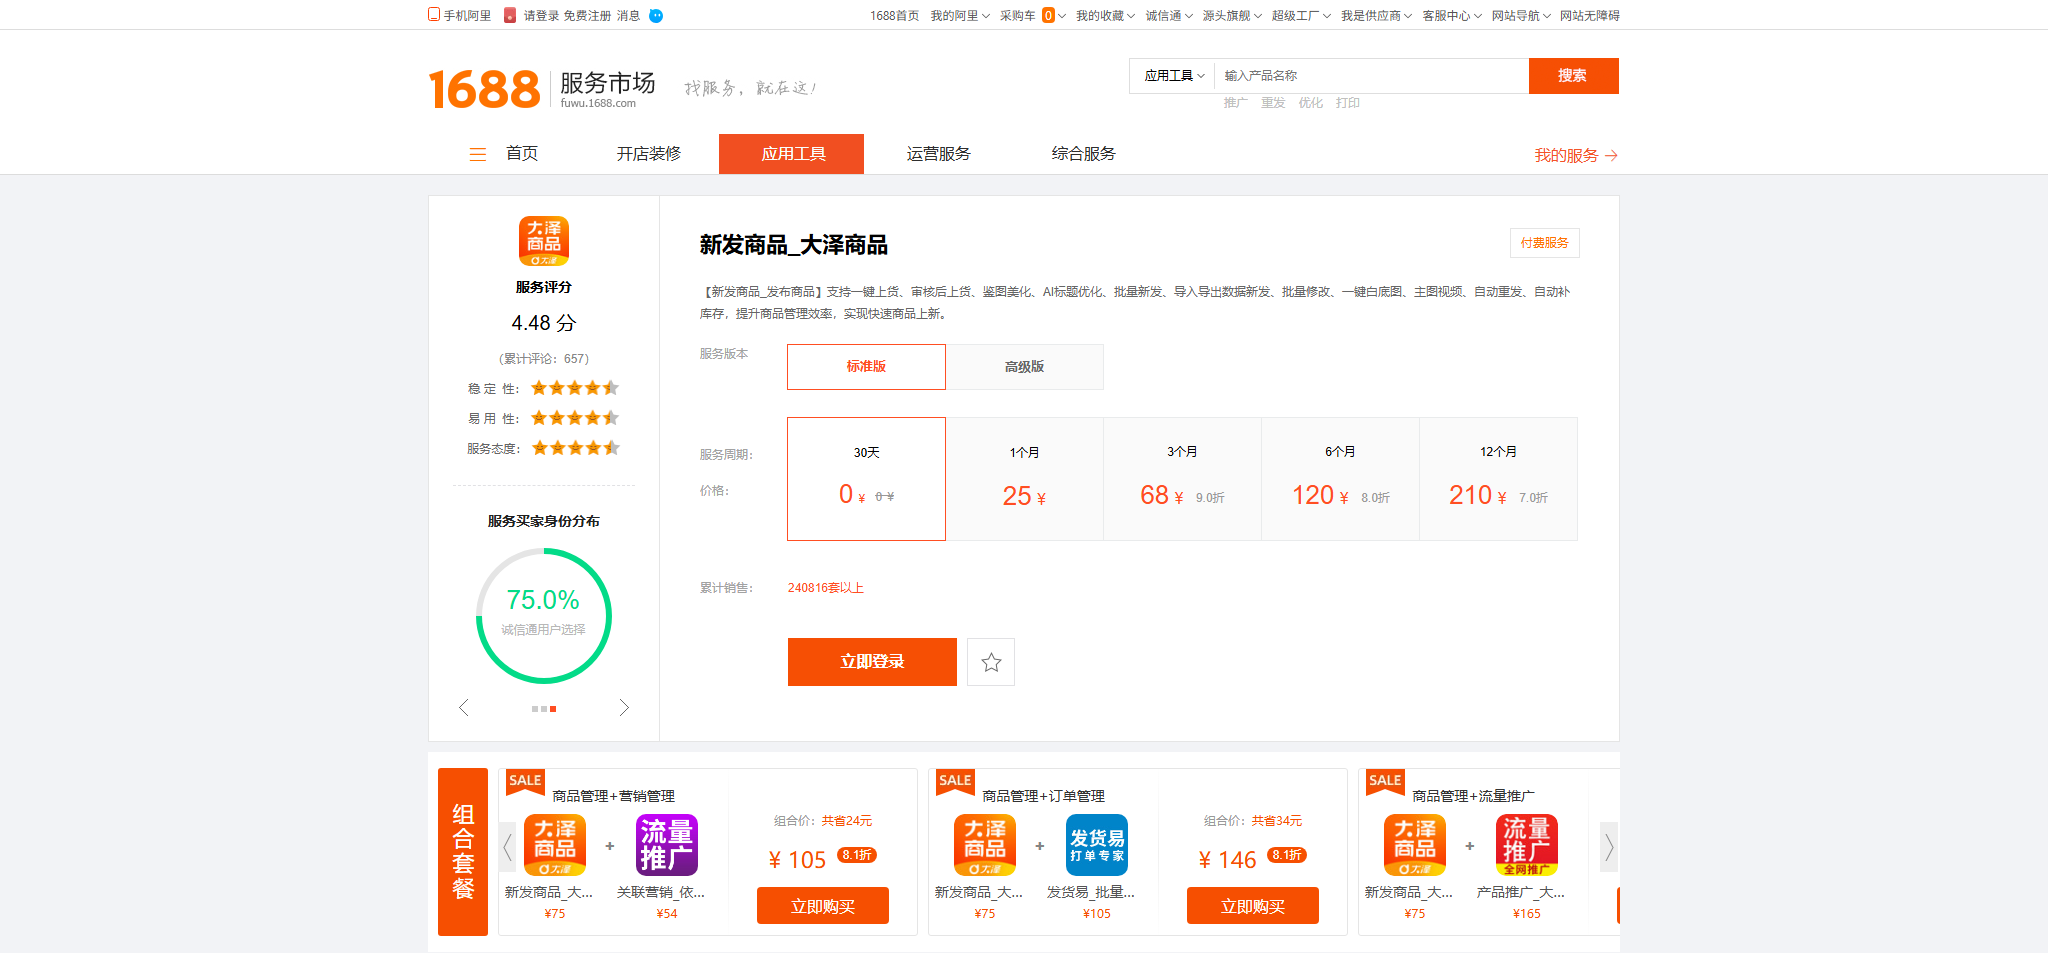Viewport: 2048px width, 953px height.
Task: Open 发货易 blue app icon
Action: (1097, 845)
